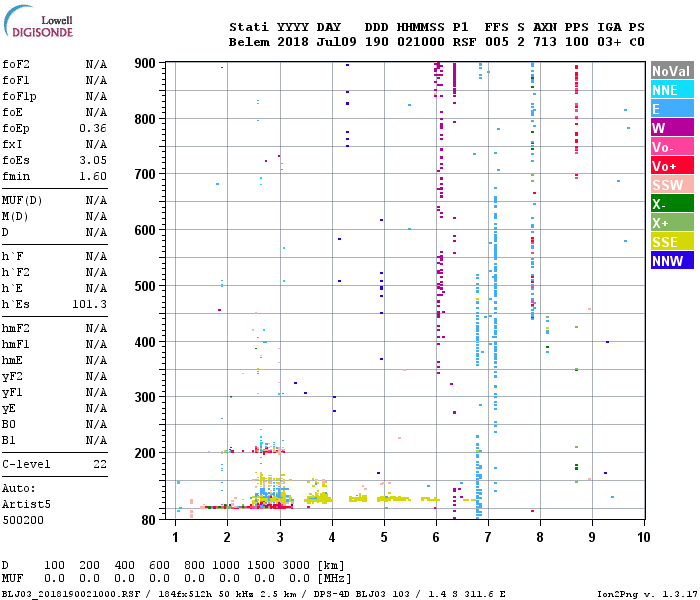Select the SSE yellow legend swatch

pos(672,242)
